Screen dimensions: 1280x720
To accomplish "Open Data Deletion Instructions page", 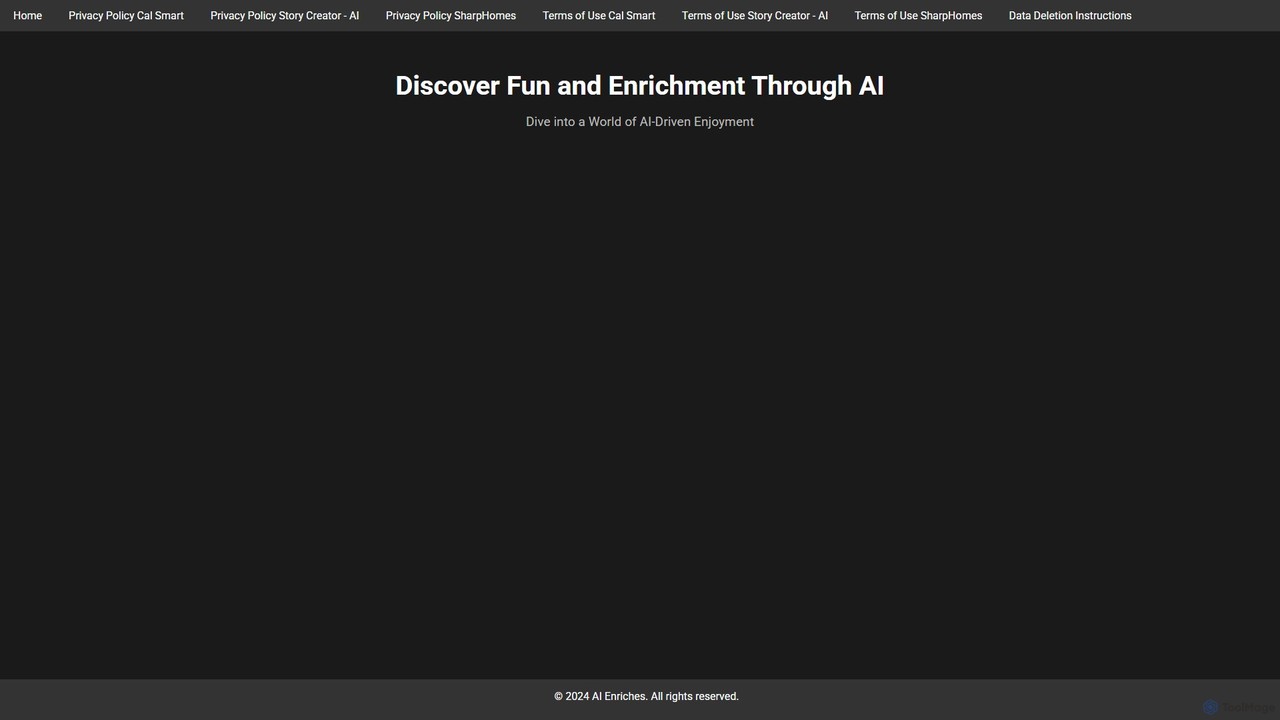I will click(1070, 16).
